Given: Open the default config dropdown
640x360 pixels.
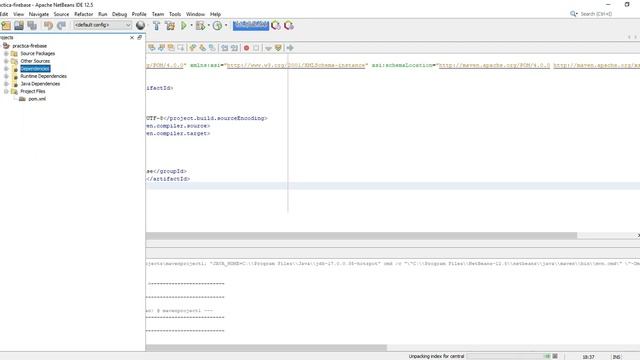Looking at the screenshot, I should click(x=102, y=25).
